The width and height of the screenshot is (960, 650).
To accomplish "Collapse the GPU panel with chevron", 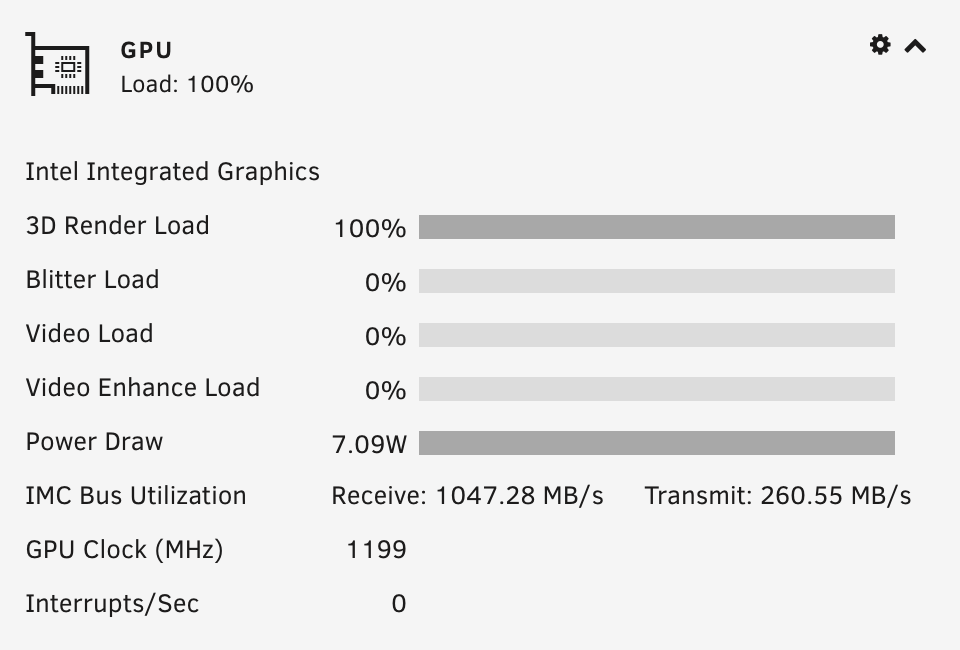I will pyautogui.click(x=915, y=46).
